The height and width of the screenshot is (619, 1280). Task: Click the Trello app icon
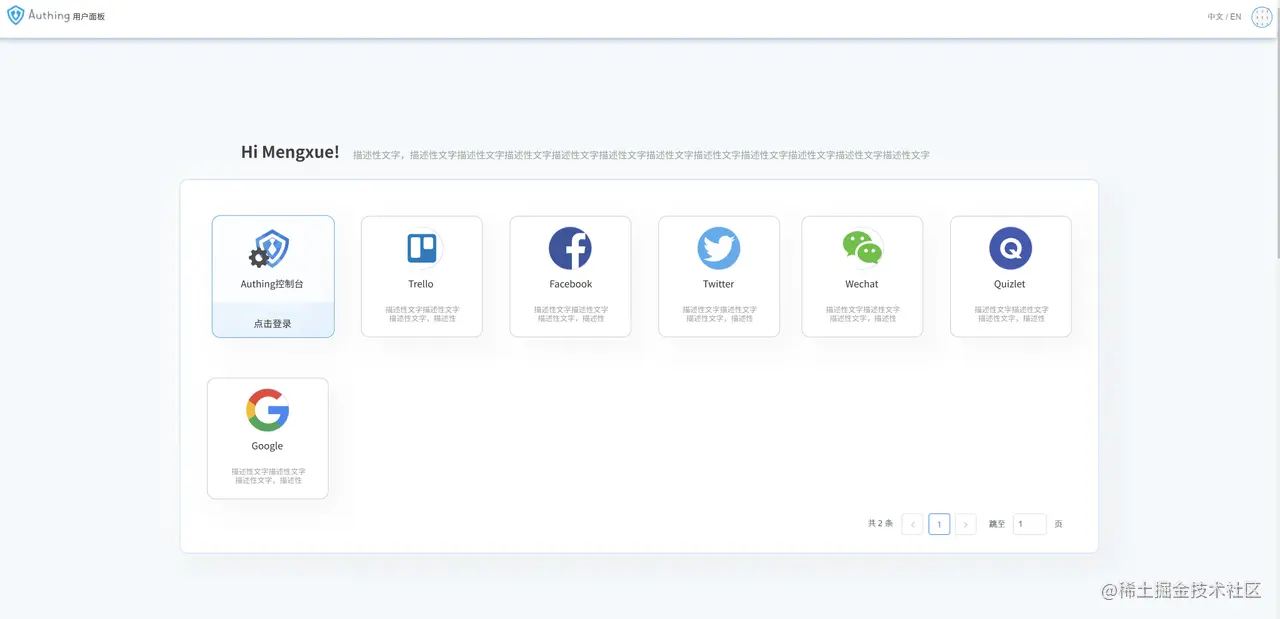[421, 248]
